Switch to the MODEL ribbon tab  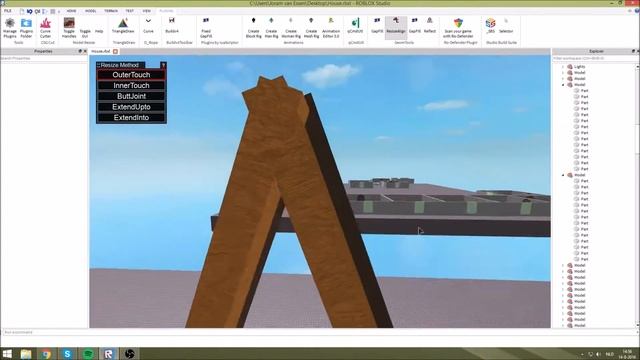91,11
